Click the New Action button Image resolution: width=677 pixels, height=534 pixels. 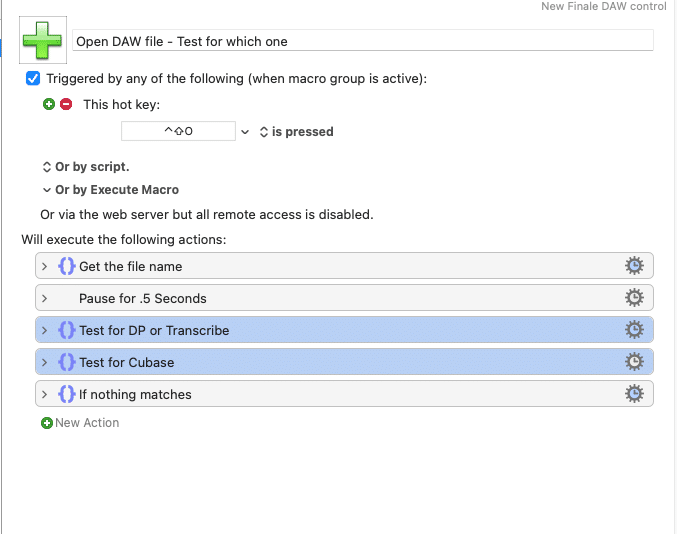[80, 423]
